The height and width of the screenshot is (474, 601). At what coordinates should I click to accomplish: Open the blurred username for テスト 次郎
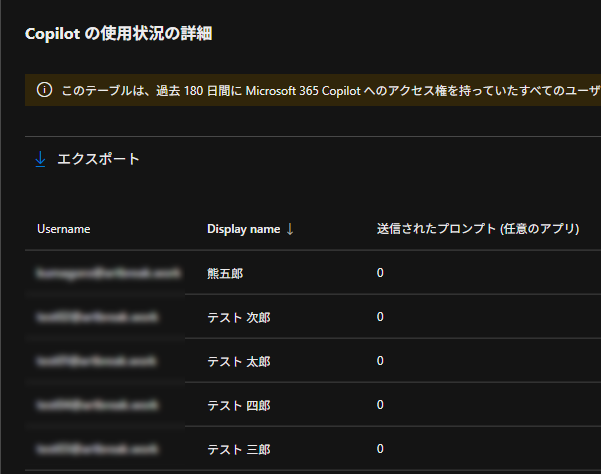pyautogui.click(x=97, y=317)
